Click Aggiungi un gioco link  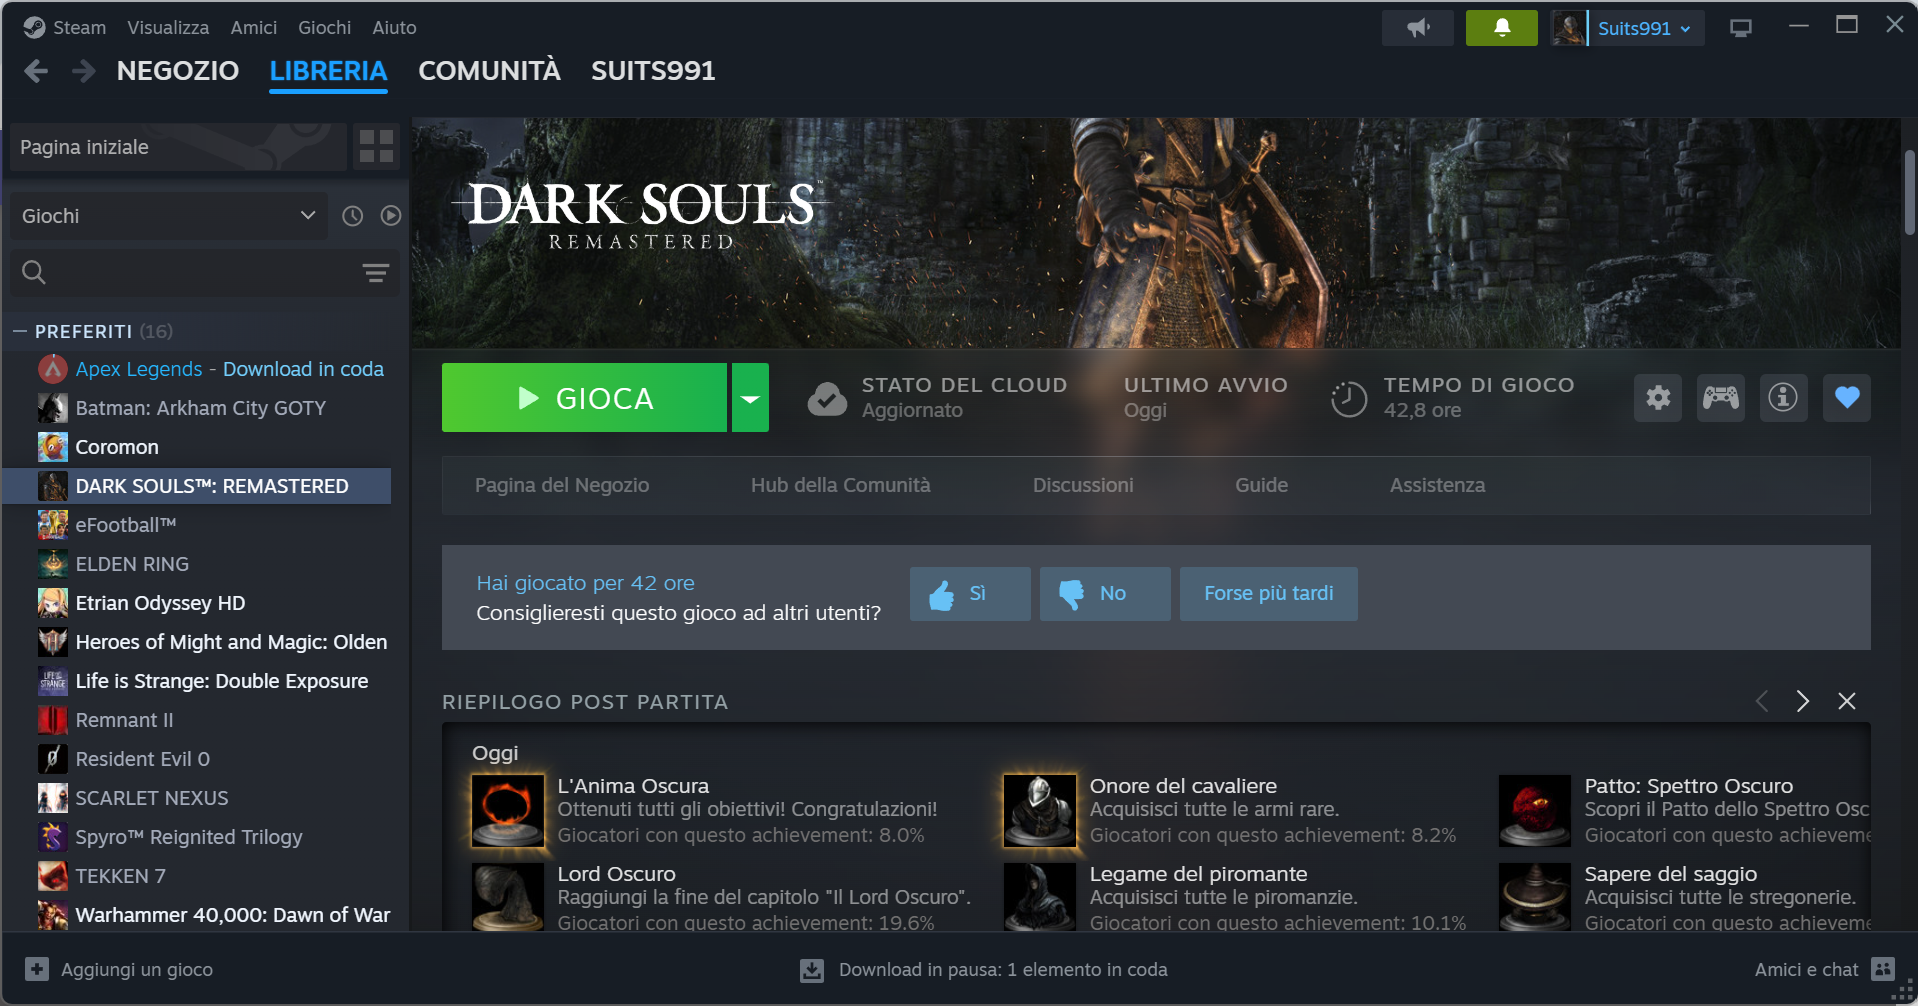click(x=137, y=969)
